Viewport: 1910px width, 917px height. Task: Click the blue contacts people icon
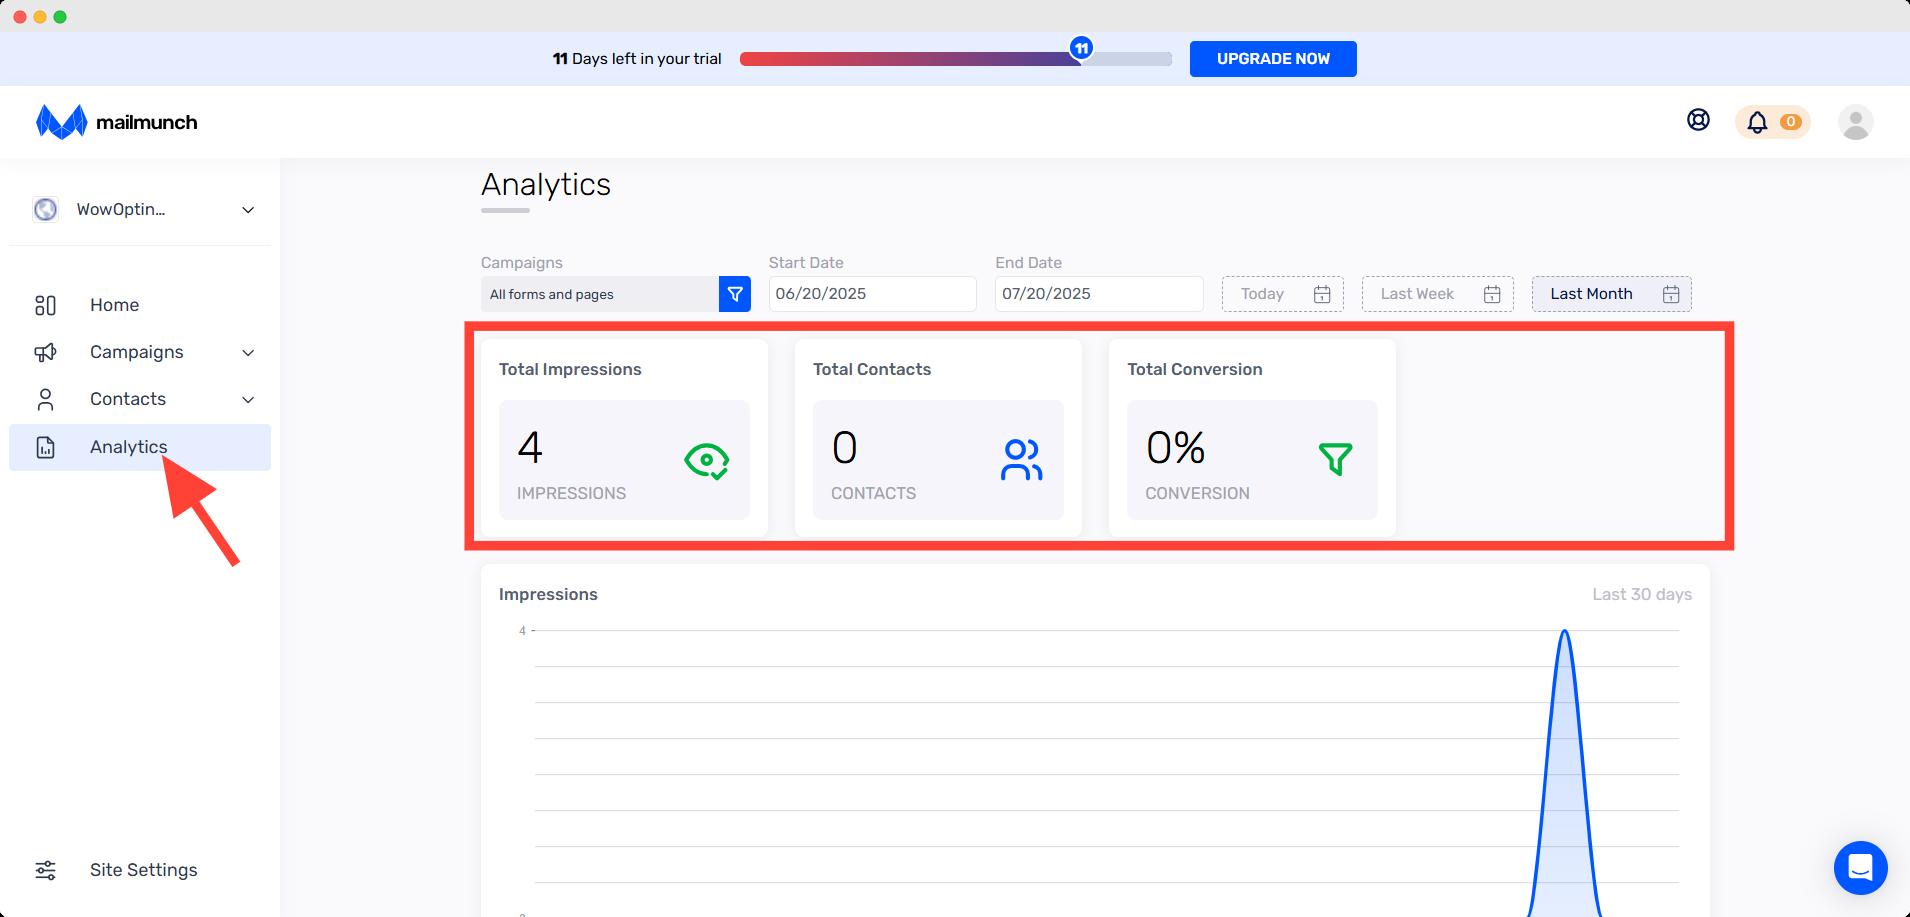[1022, 460]
